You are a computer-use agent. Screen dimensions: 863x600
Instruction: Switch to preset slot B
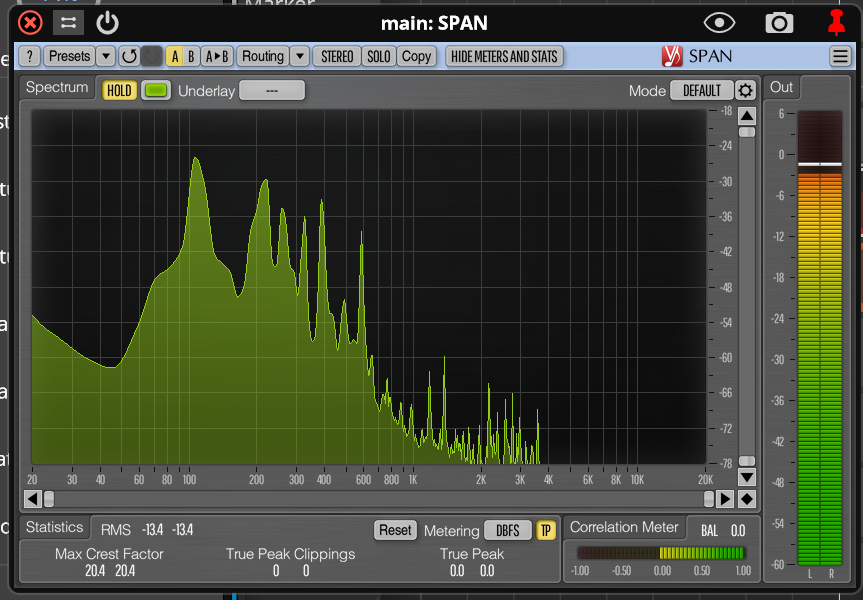click(191, 56)
